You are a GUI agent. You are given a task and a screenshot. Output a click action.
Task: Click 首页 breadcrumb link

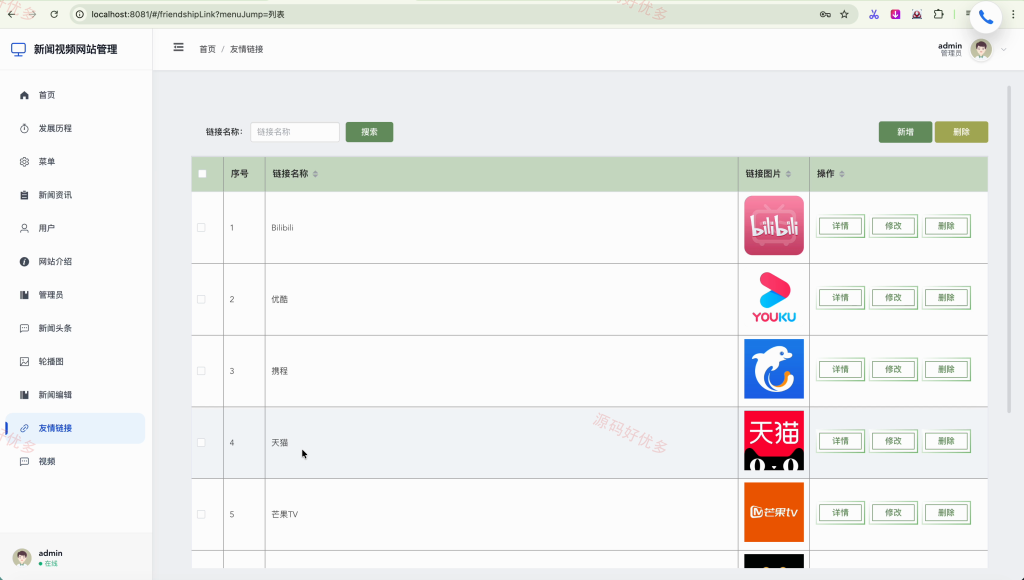coord(208,50)
